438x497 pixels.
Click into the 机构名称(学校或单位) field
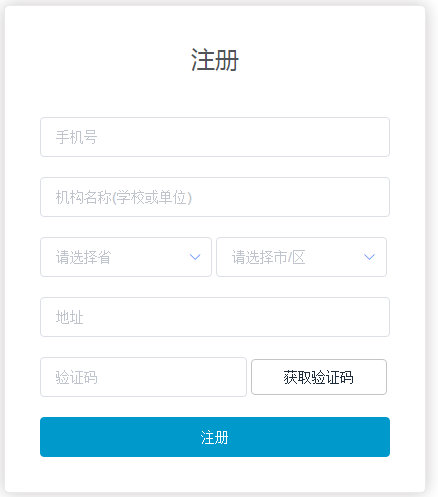pyautogui.click(x=215, y=197)
